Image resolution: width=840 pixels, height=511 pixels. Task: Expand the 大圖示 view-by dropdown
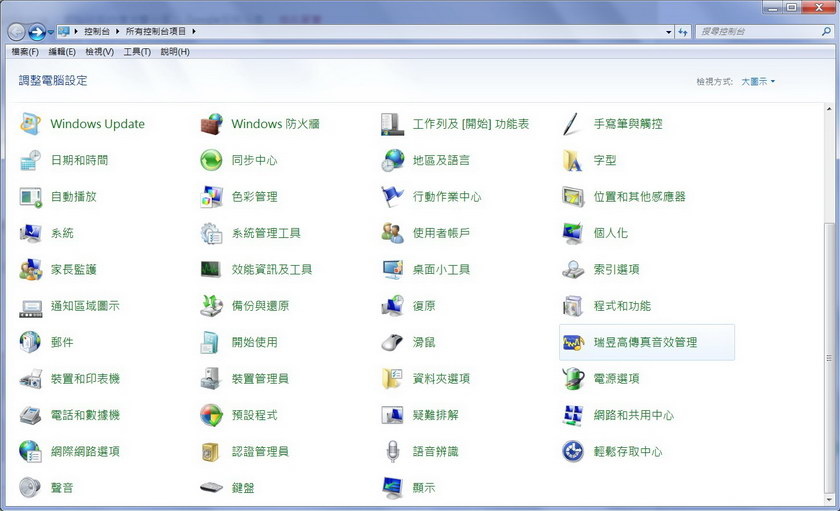point(758,81)
